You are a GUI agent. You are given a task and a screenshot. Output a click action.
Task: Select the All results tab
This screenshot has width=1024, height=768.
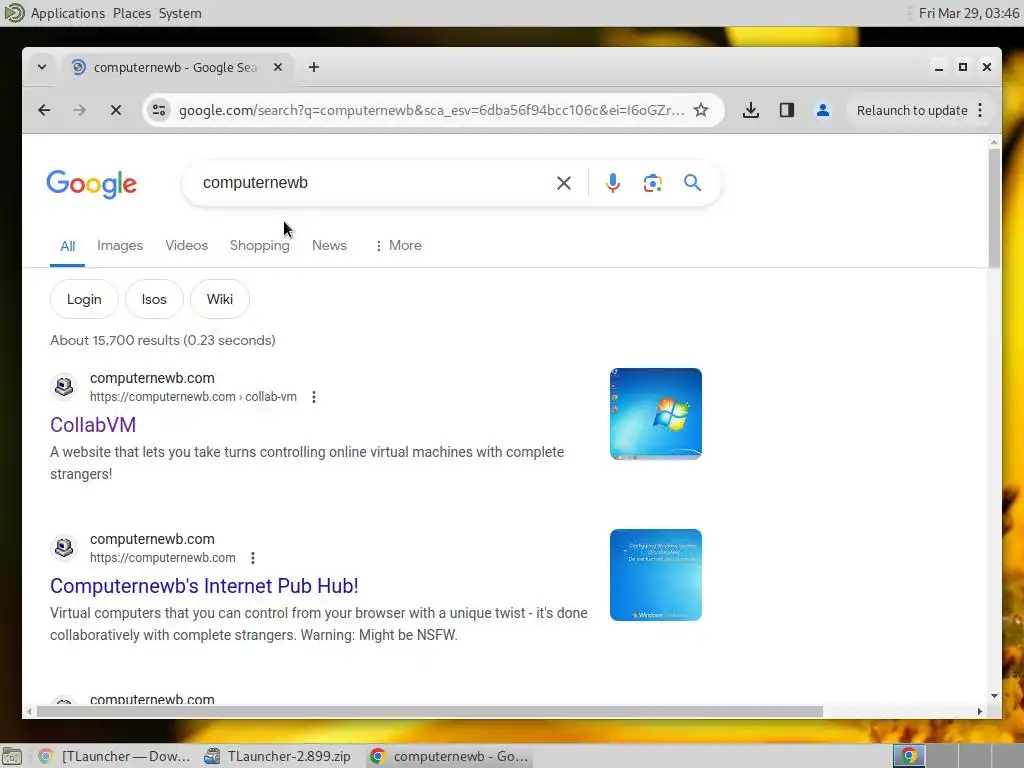point(67,246)
